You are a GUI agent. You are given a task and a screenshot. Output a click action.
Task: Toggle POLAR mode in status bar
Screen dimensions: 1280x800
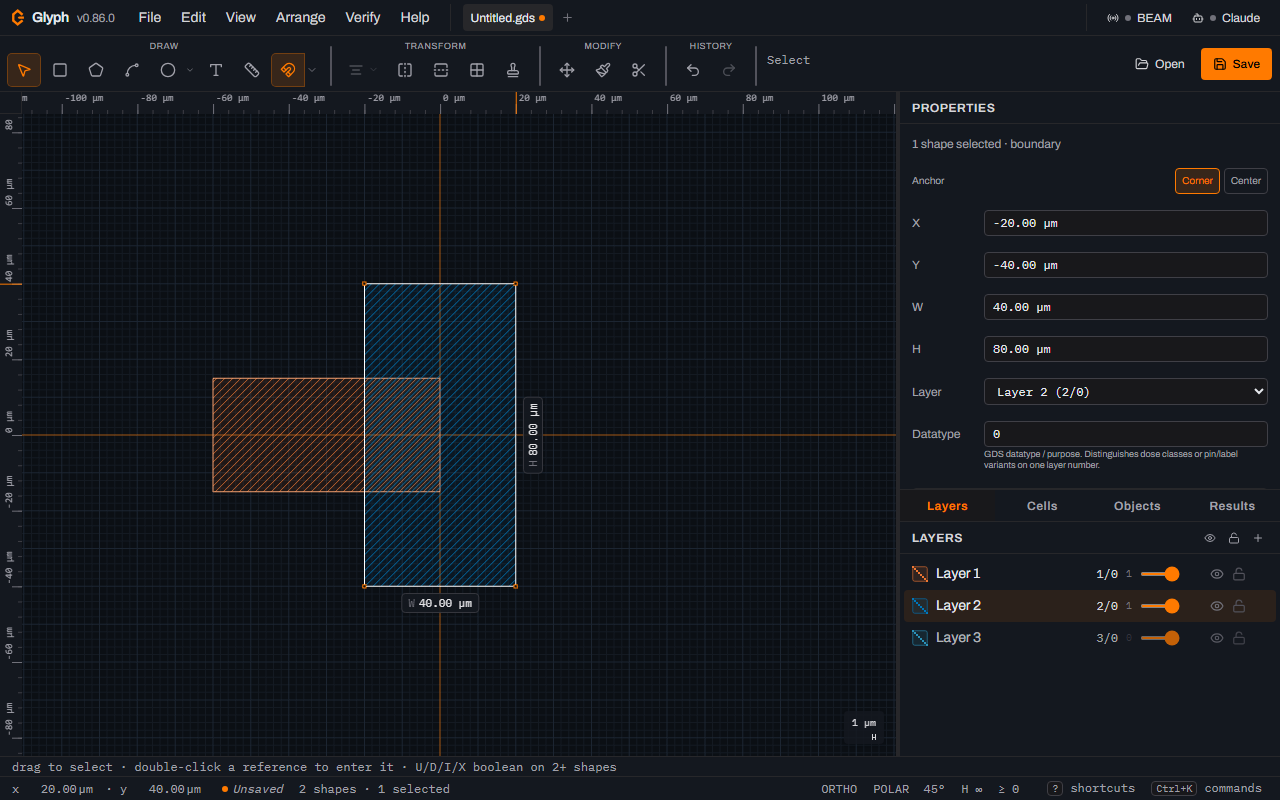[x=891, y=789]
